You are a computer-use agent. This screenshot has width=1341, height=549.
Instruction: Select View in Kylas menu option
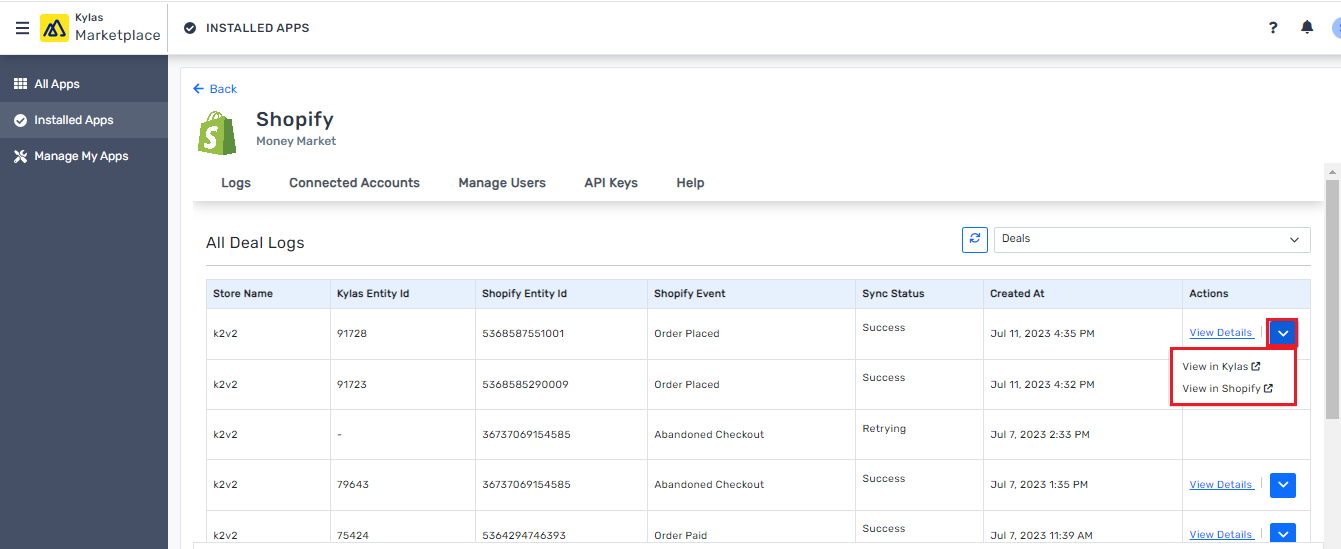coord(1220,367)
